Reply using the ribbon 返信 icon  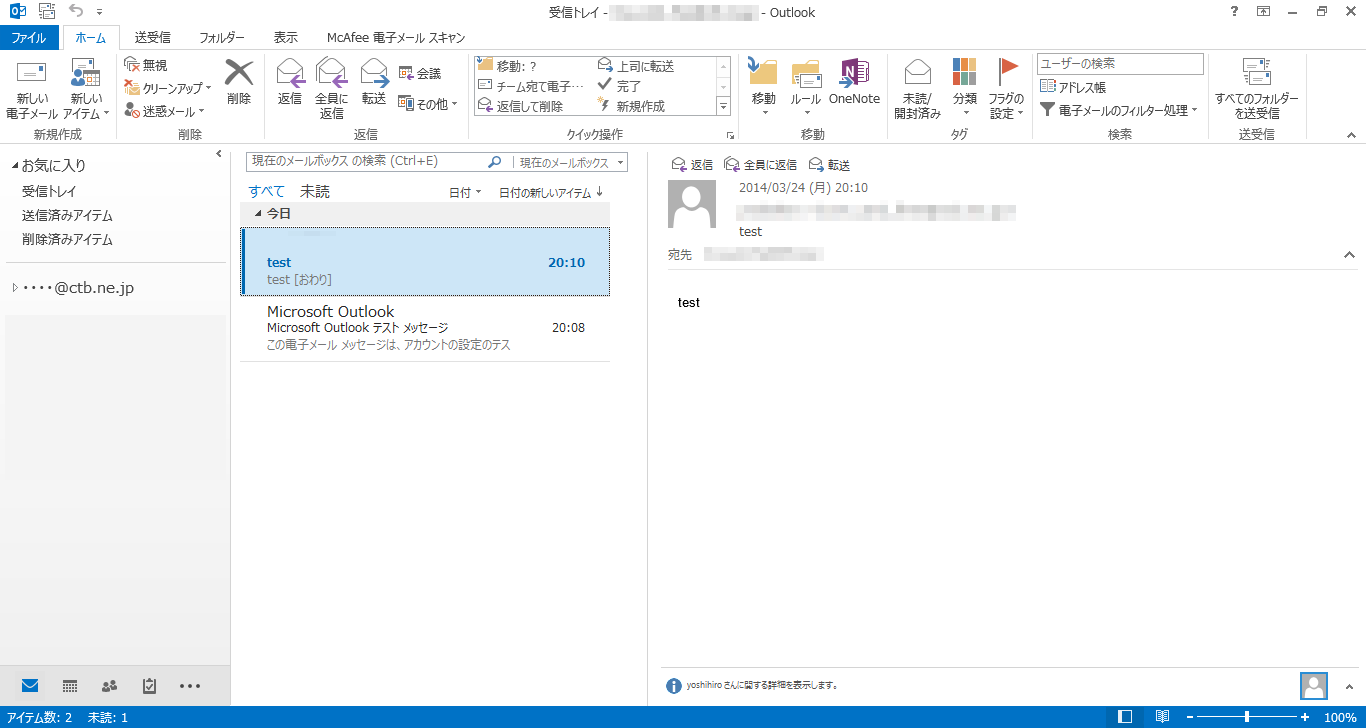click(290, 82)
